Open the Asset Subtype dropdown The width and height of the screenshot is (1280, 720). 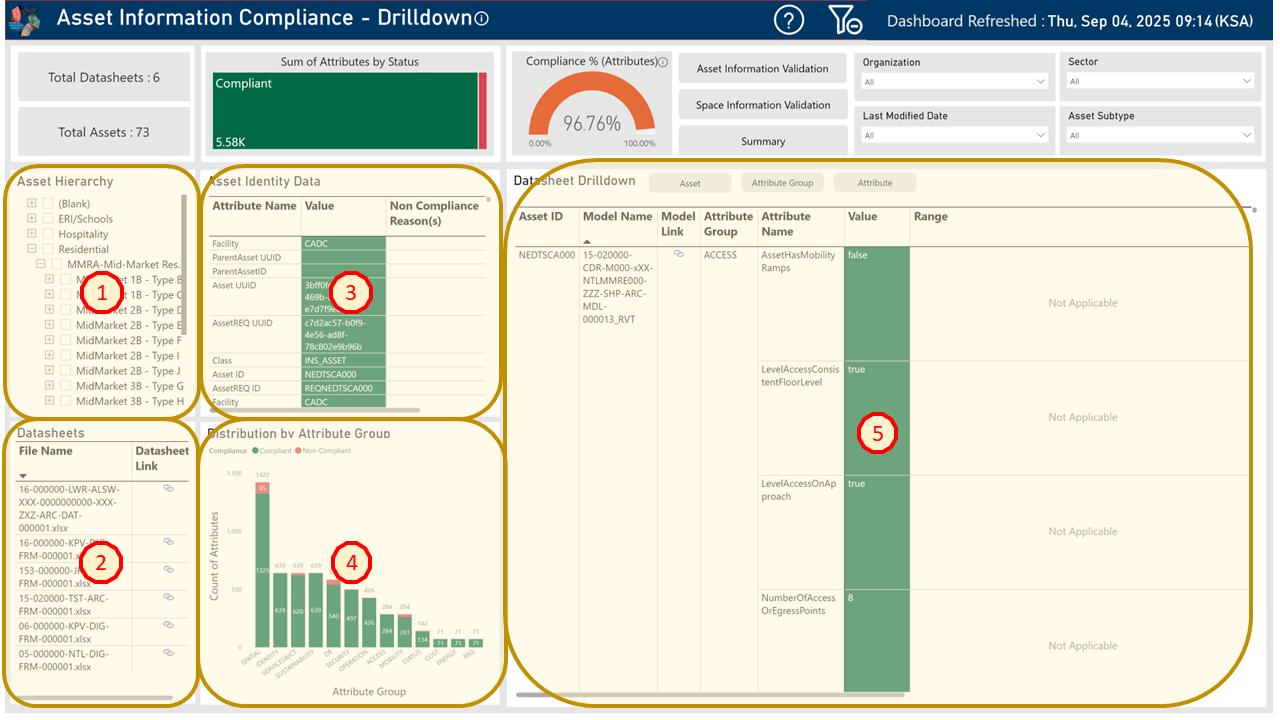pyautogui.click(x=1158, y=135)
